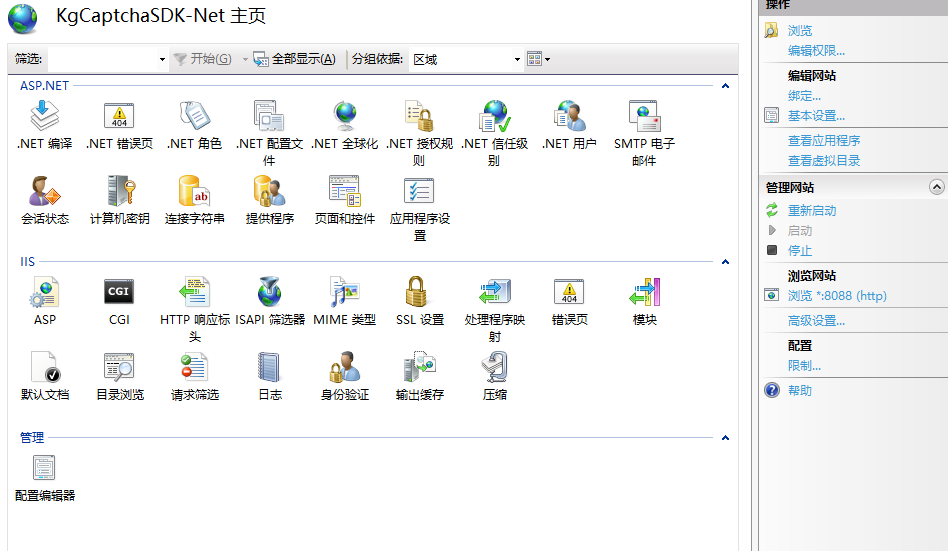Click the 重新启动 website action
The width and height of the screenshot is (948, 551).
click(x=811, y=211)
